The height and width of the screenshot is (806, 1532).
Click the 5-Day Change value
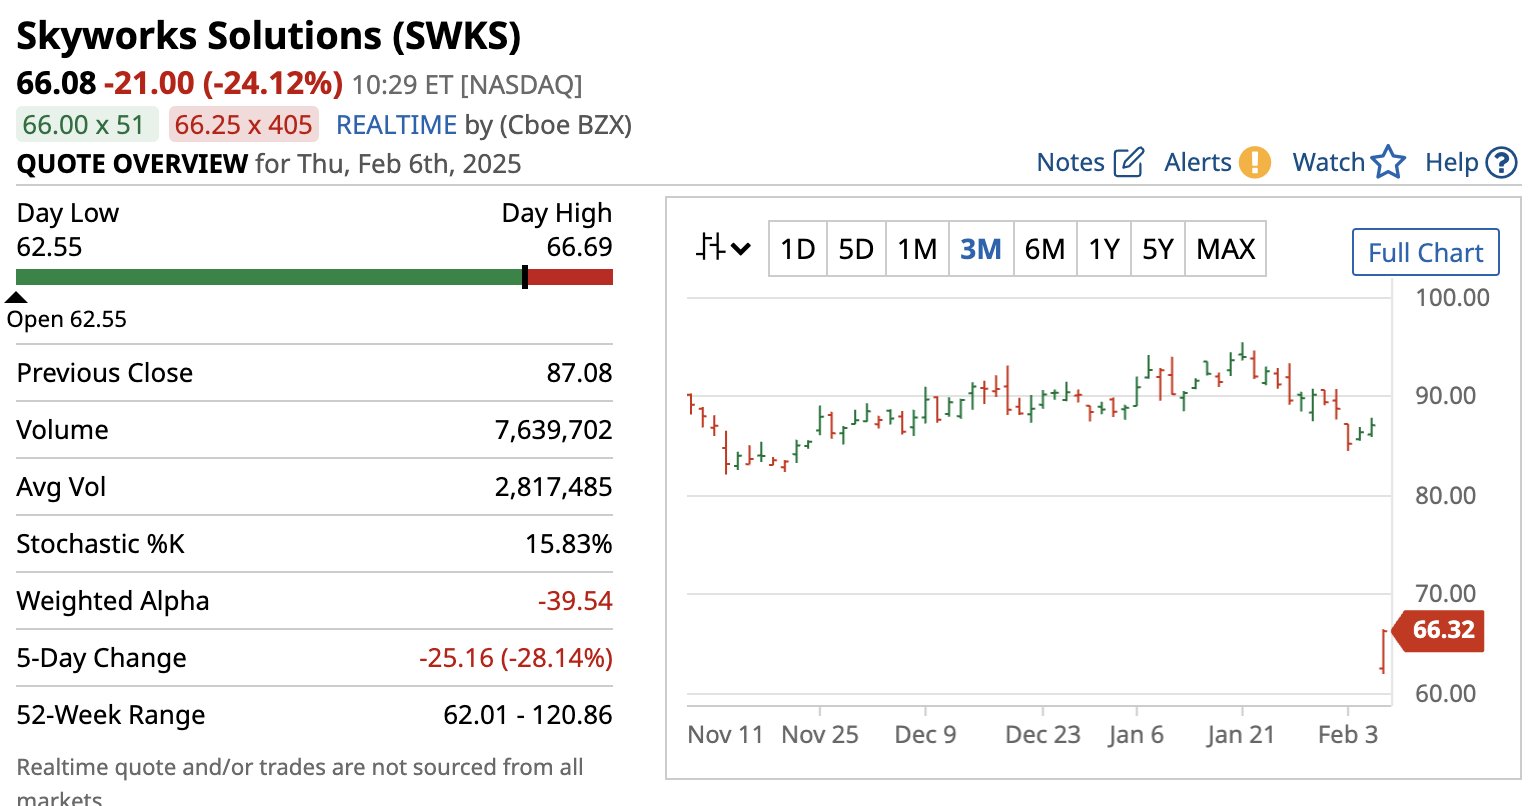pyautogui.click(x=516, y=658)
